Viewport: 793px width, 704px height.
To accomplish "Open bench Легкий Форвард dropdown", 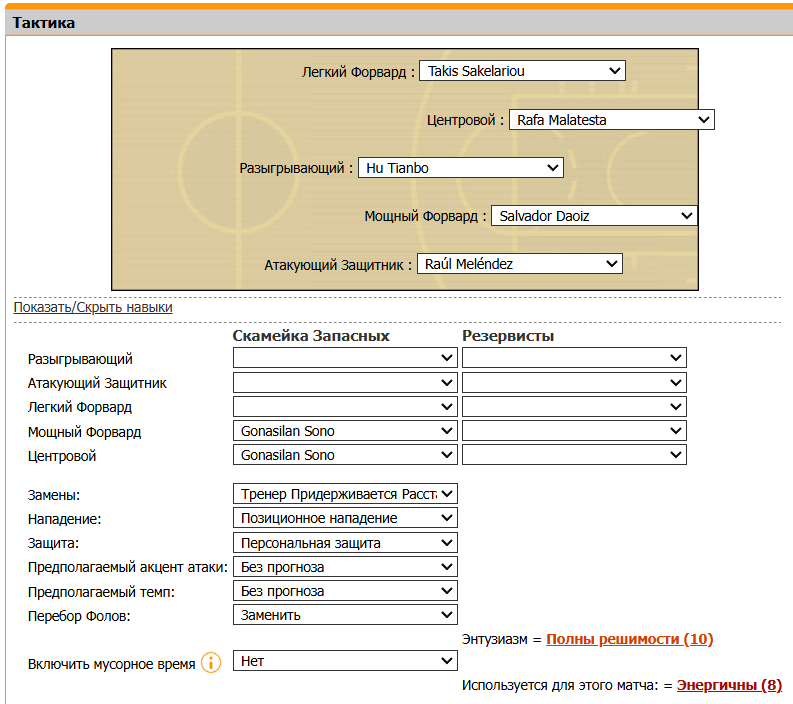I will [345, 407].
